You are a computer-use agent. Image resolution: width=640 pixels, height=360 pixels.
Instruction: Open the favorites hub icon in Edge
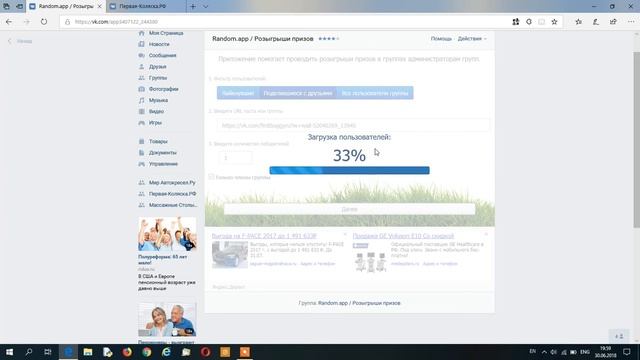click(578, 22)
